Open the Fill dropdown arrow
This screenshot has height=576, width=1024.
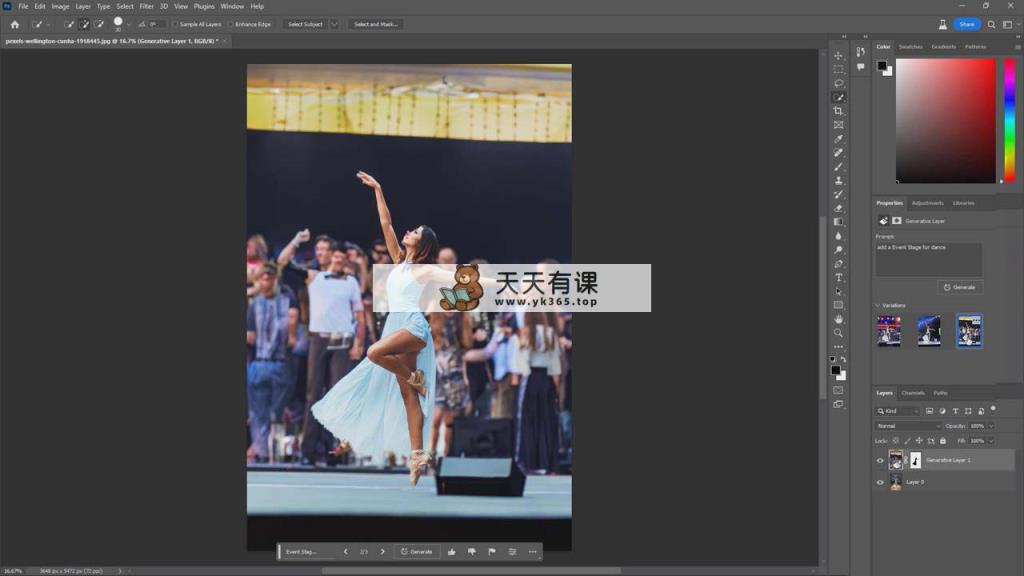pyautogui.click(x=991, y=441)
